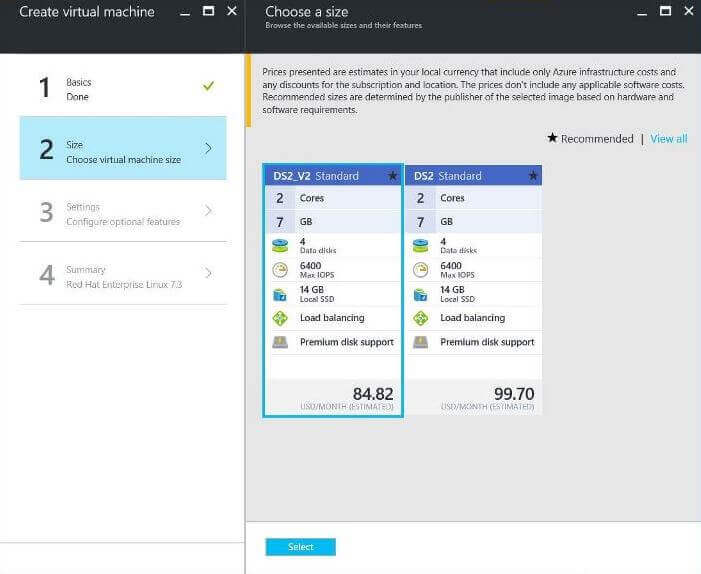Click the green checkmark next to Basics

tap(208, 85)
